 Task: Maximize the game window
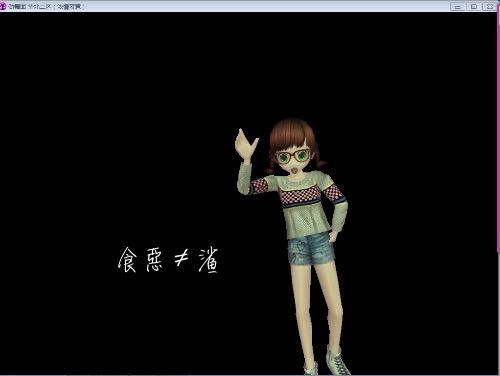click(x=474, y=6)
